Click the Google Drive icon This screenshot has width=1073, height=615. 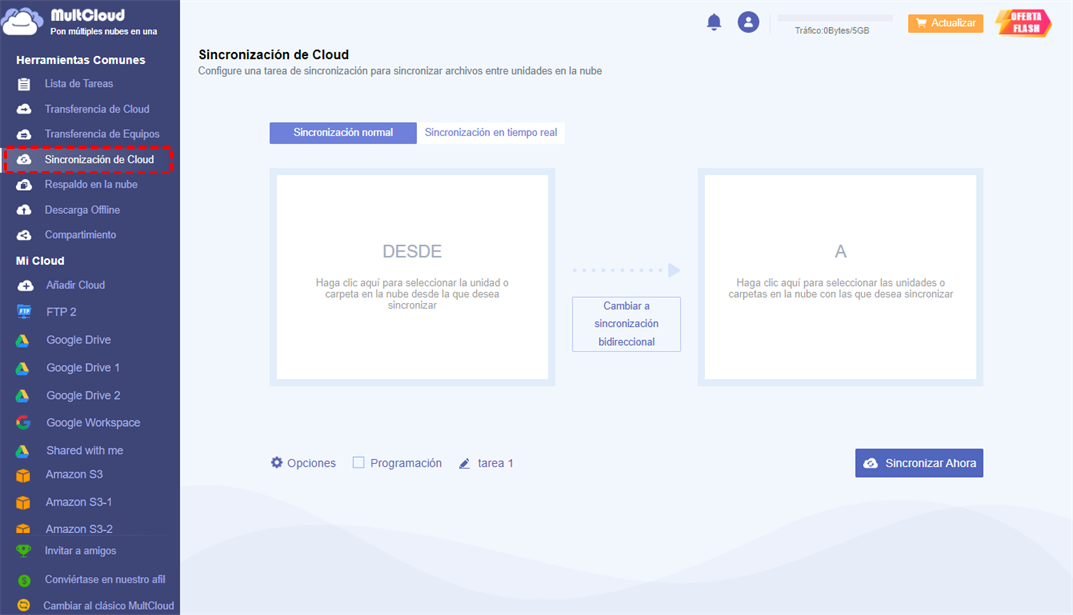(x=23, y=341)
